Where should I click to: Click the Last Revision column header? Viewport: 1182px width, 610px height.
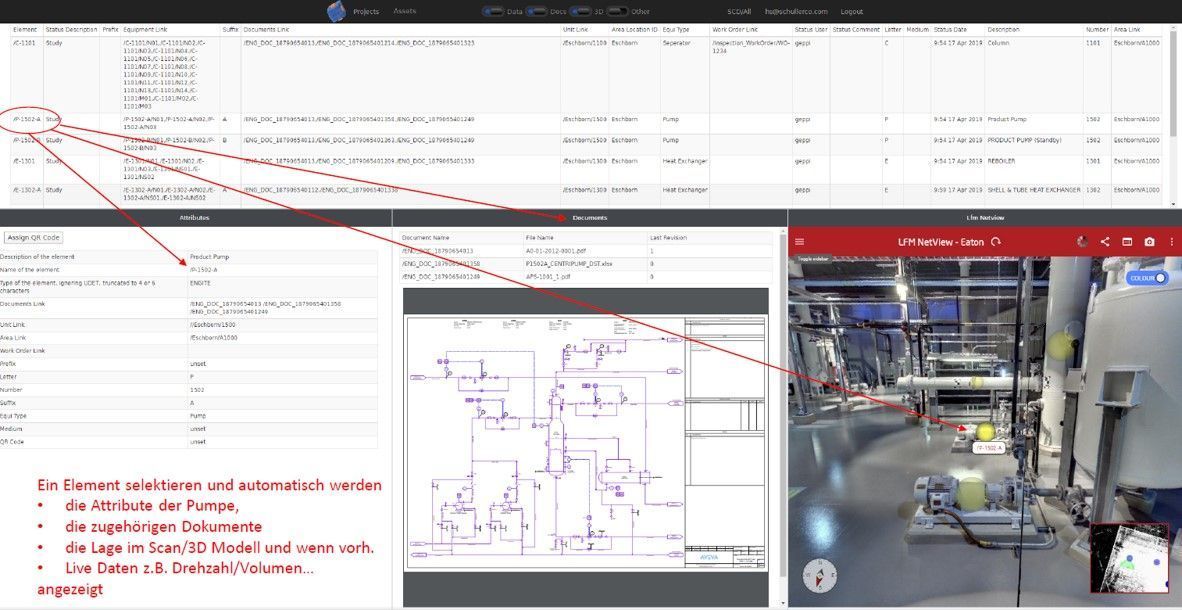(x=667, y=238)
